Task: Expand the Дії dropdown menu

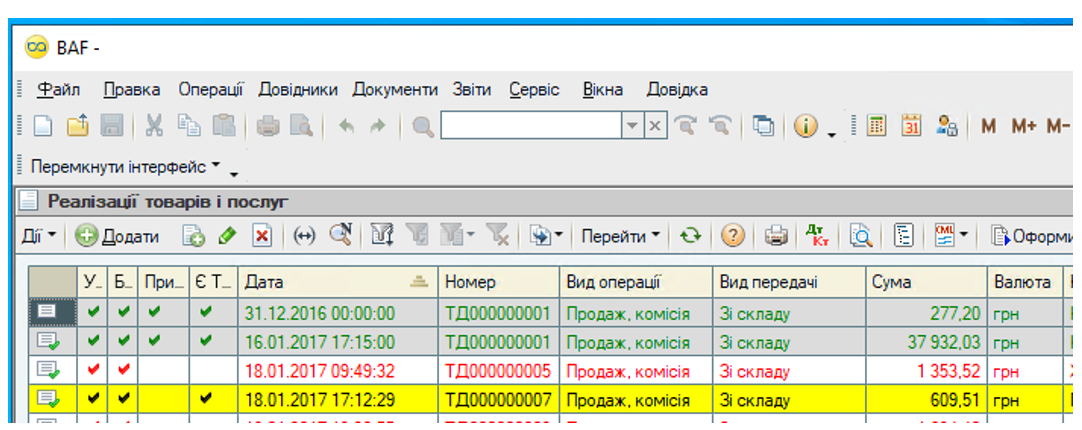Action: [x=39, y=236]
